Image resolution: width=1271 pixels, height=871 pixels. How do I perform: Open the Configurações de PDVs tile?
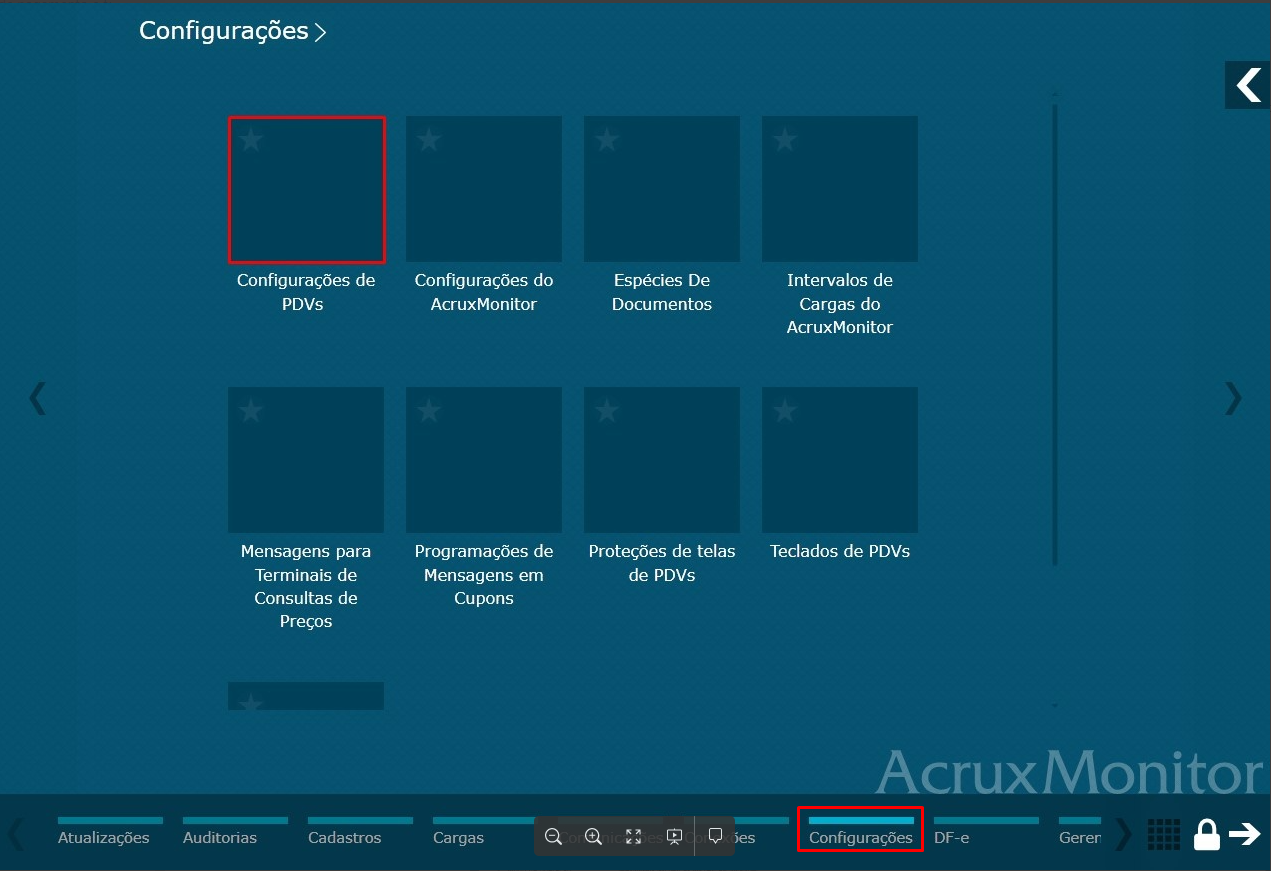click(x=306, y=189)
